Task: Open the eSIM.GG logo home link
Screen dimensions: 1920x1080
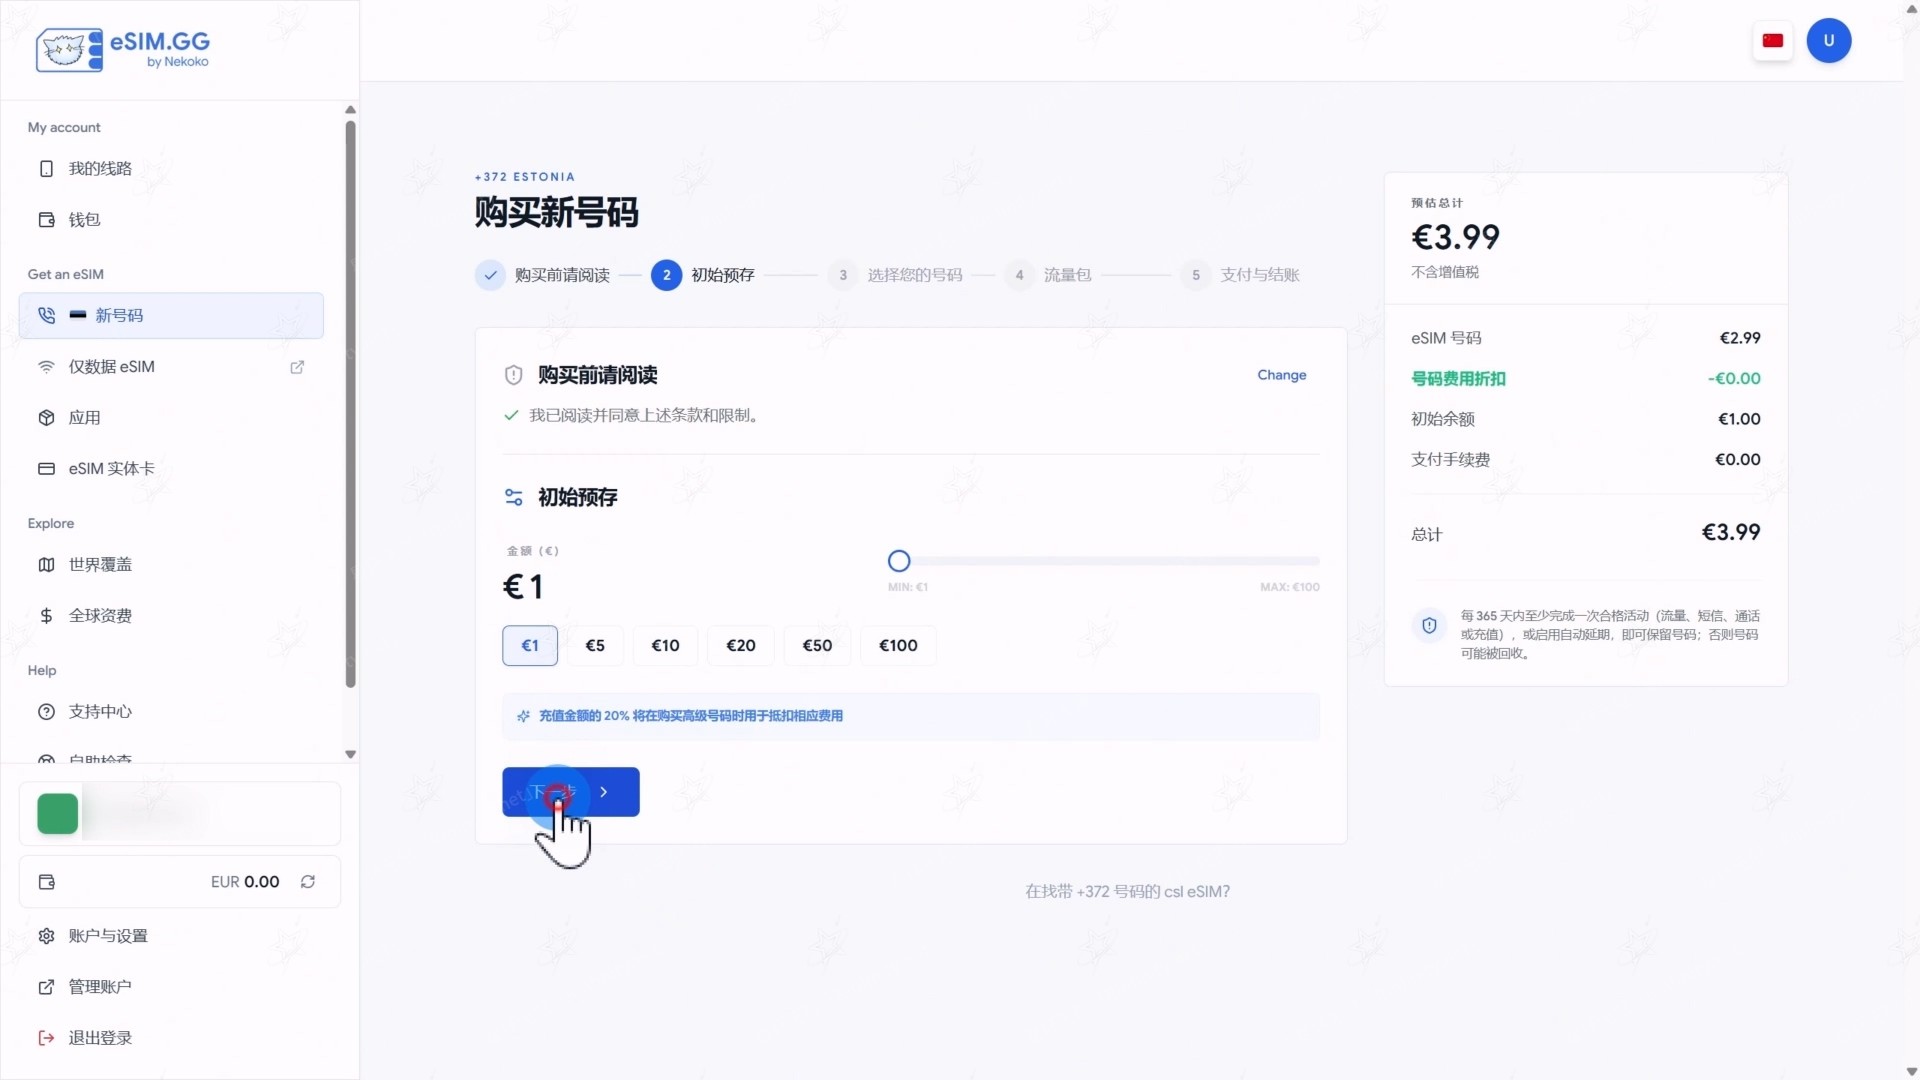Action: tap(123, 49)
